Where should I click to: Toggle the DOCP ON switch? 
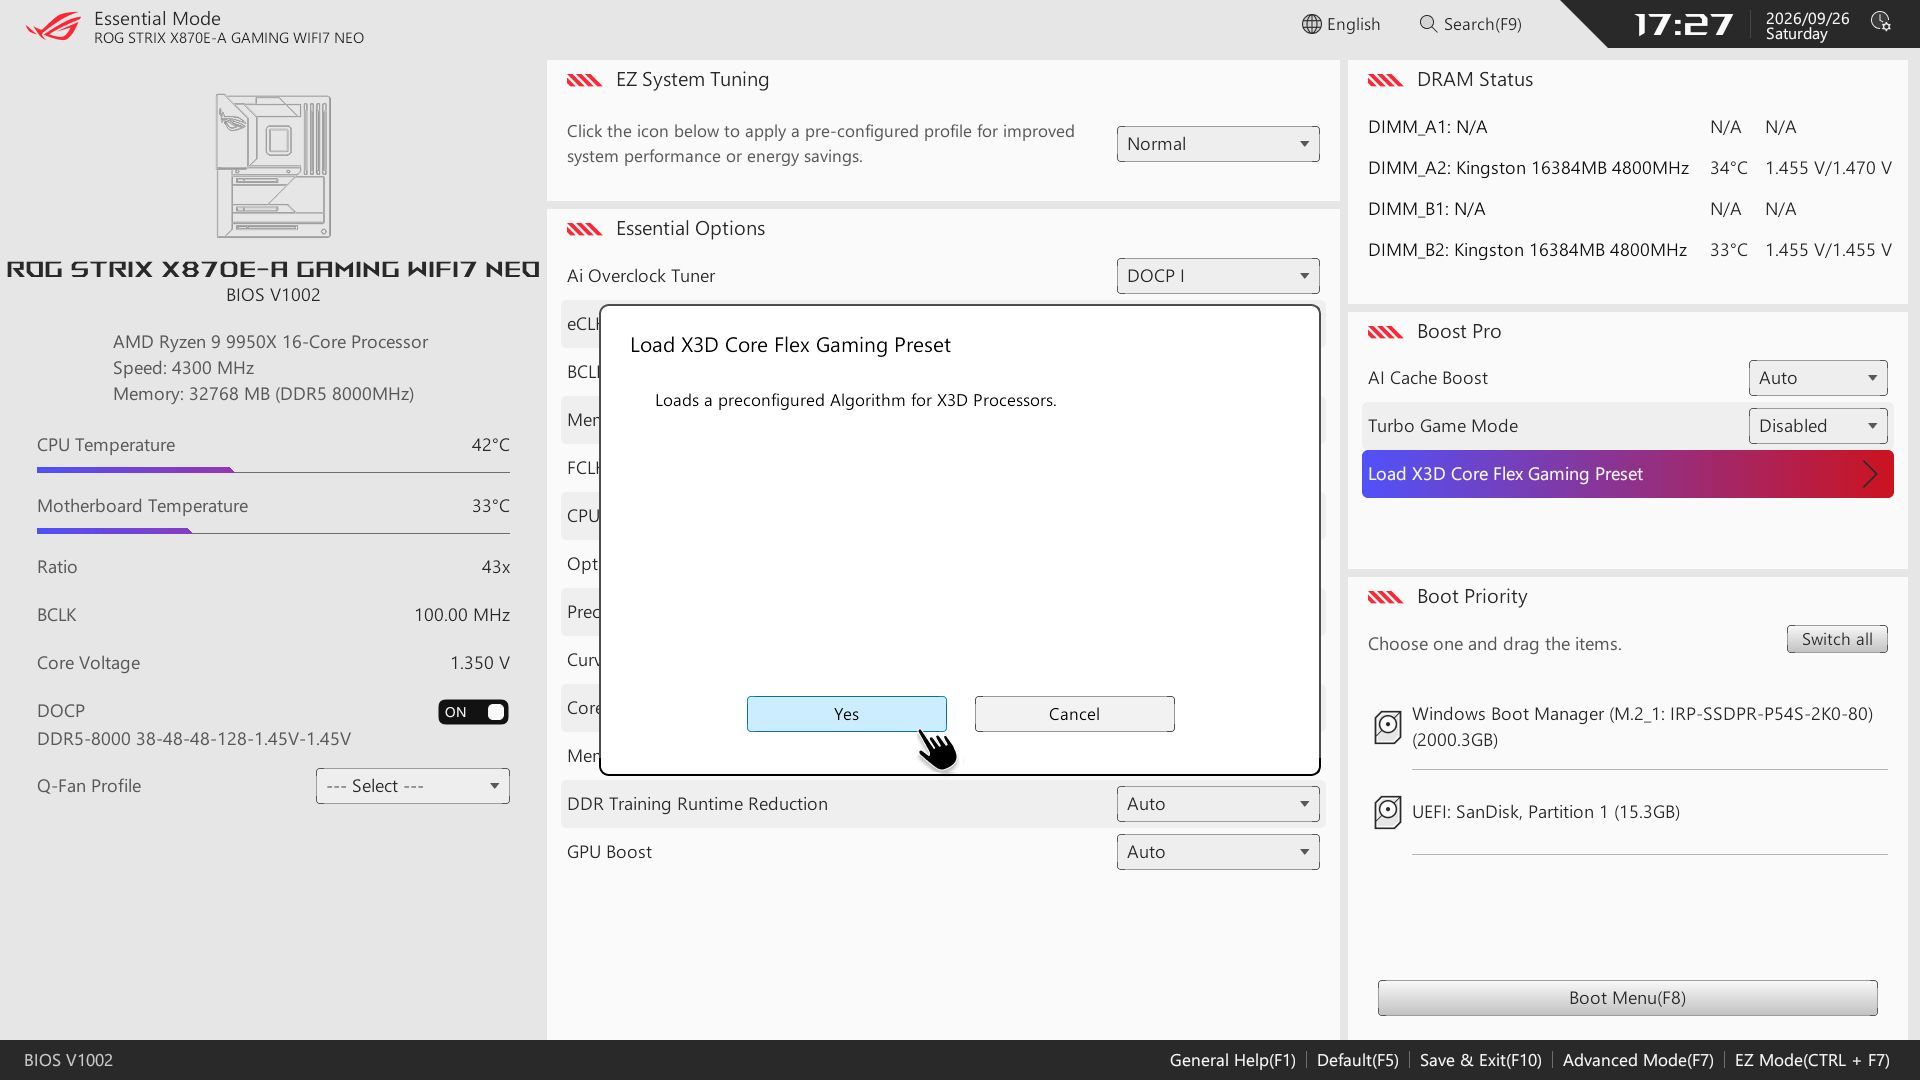pyautogui.click(x=473, y=712)
